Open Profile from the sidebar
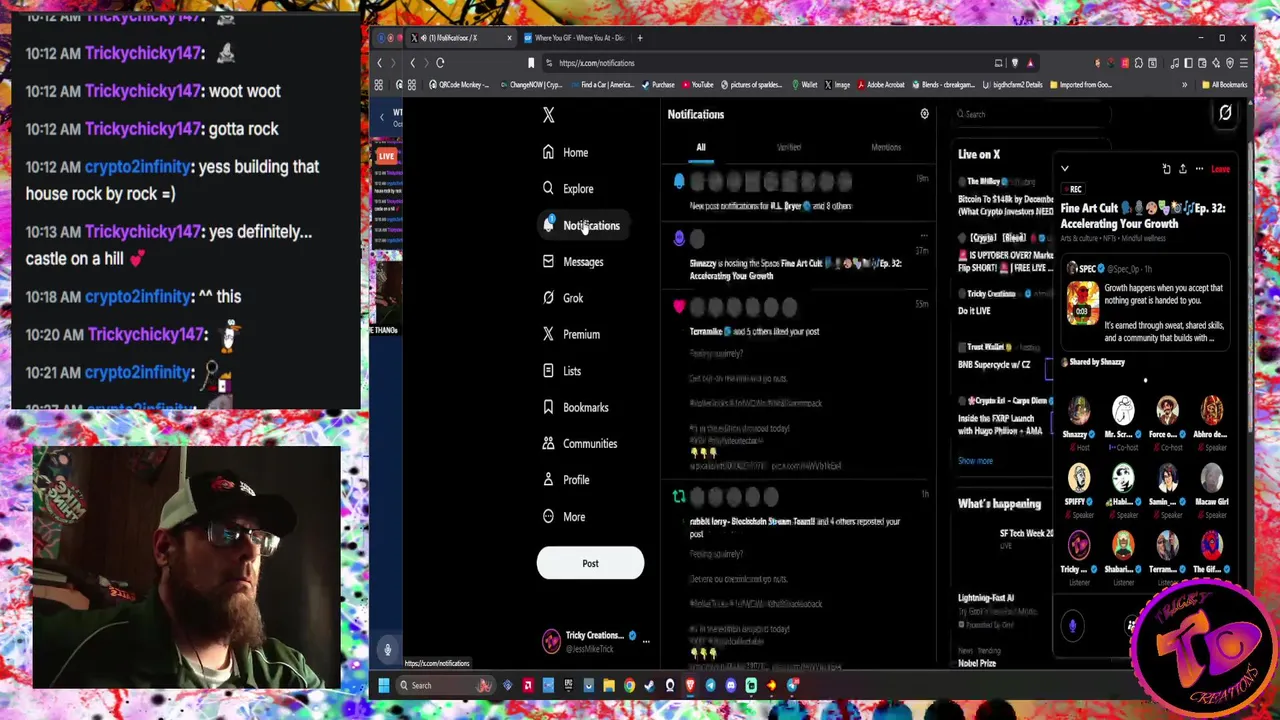The image size is (1280, 720). pyautogui.click(x=566, y=480)
